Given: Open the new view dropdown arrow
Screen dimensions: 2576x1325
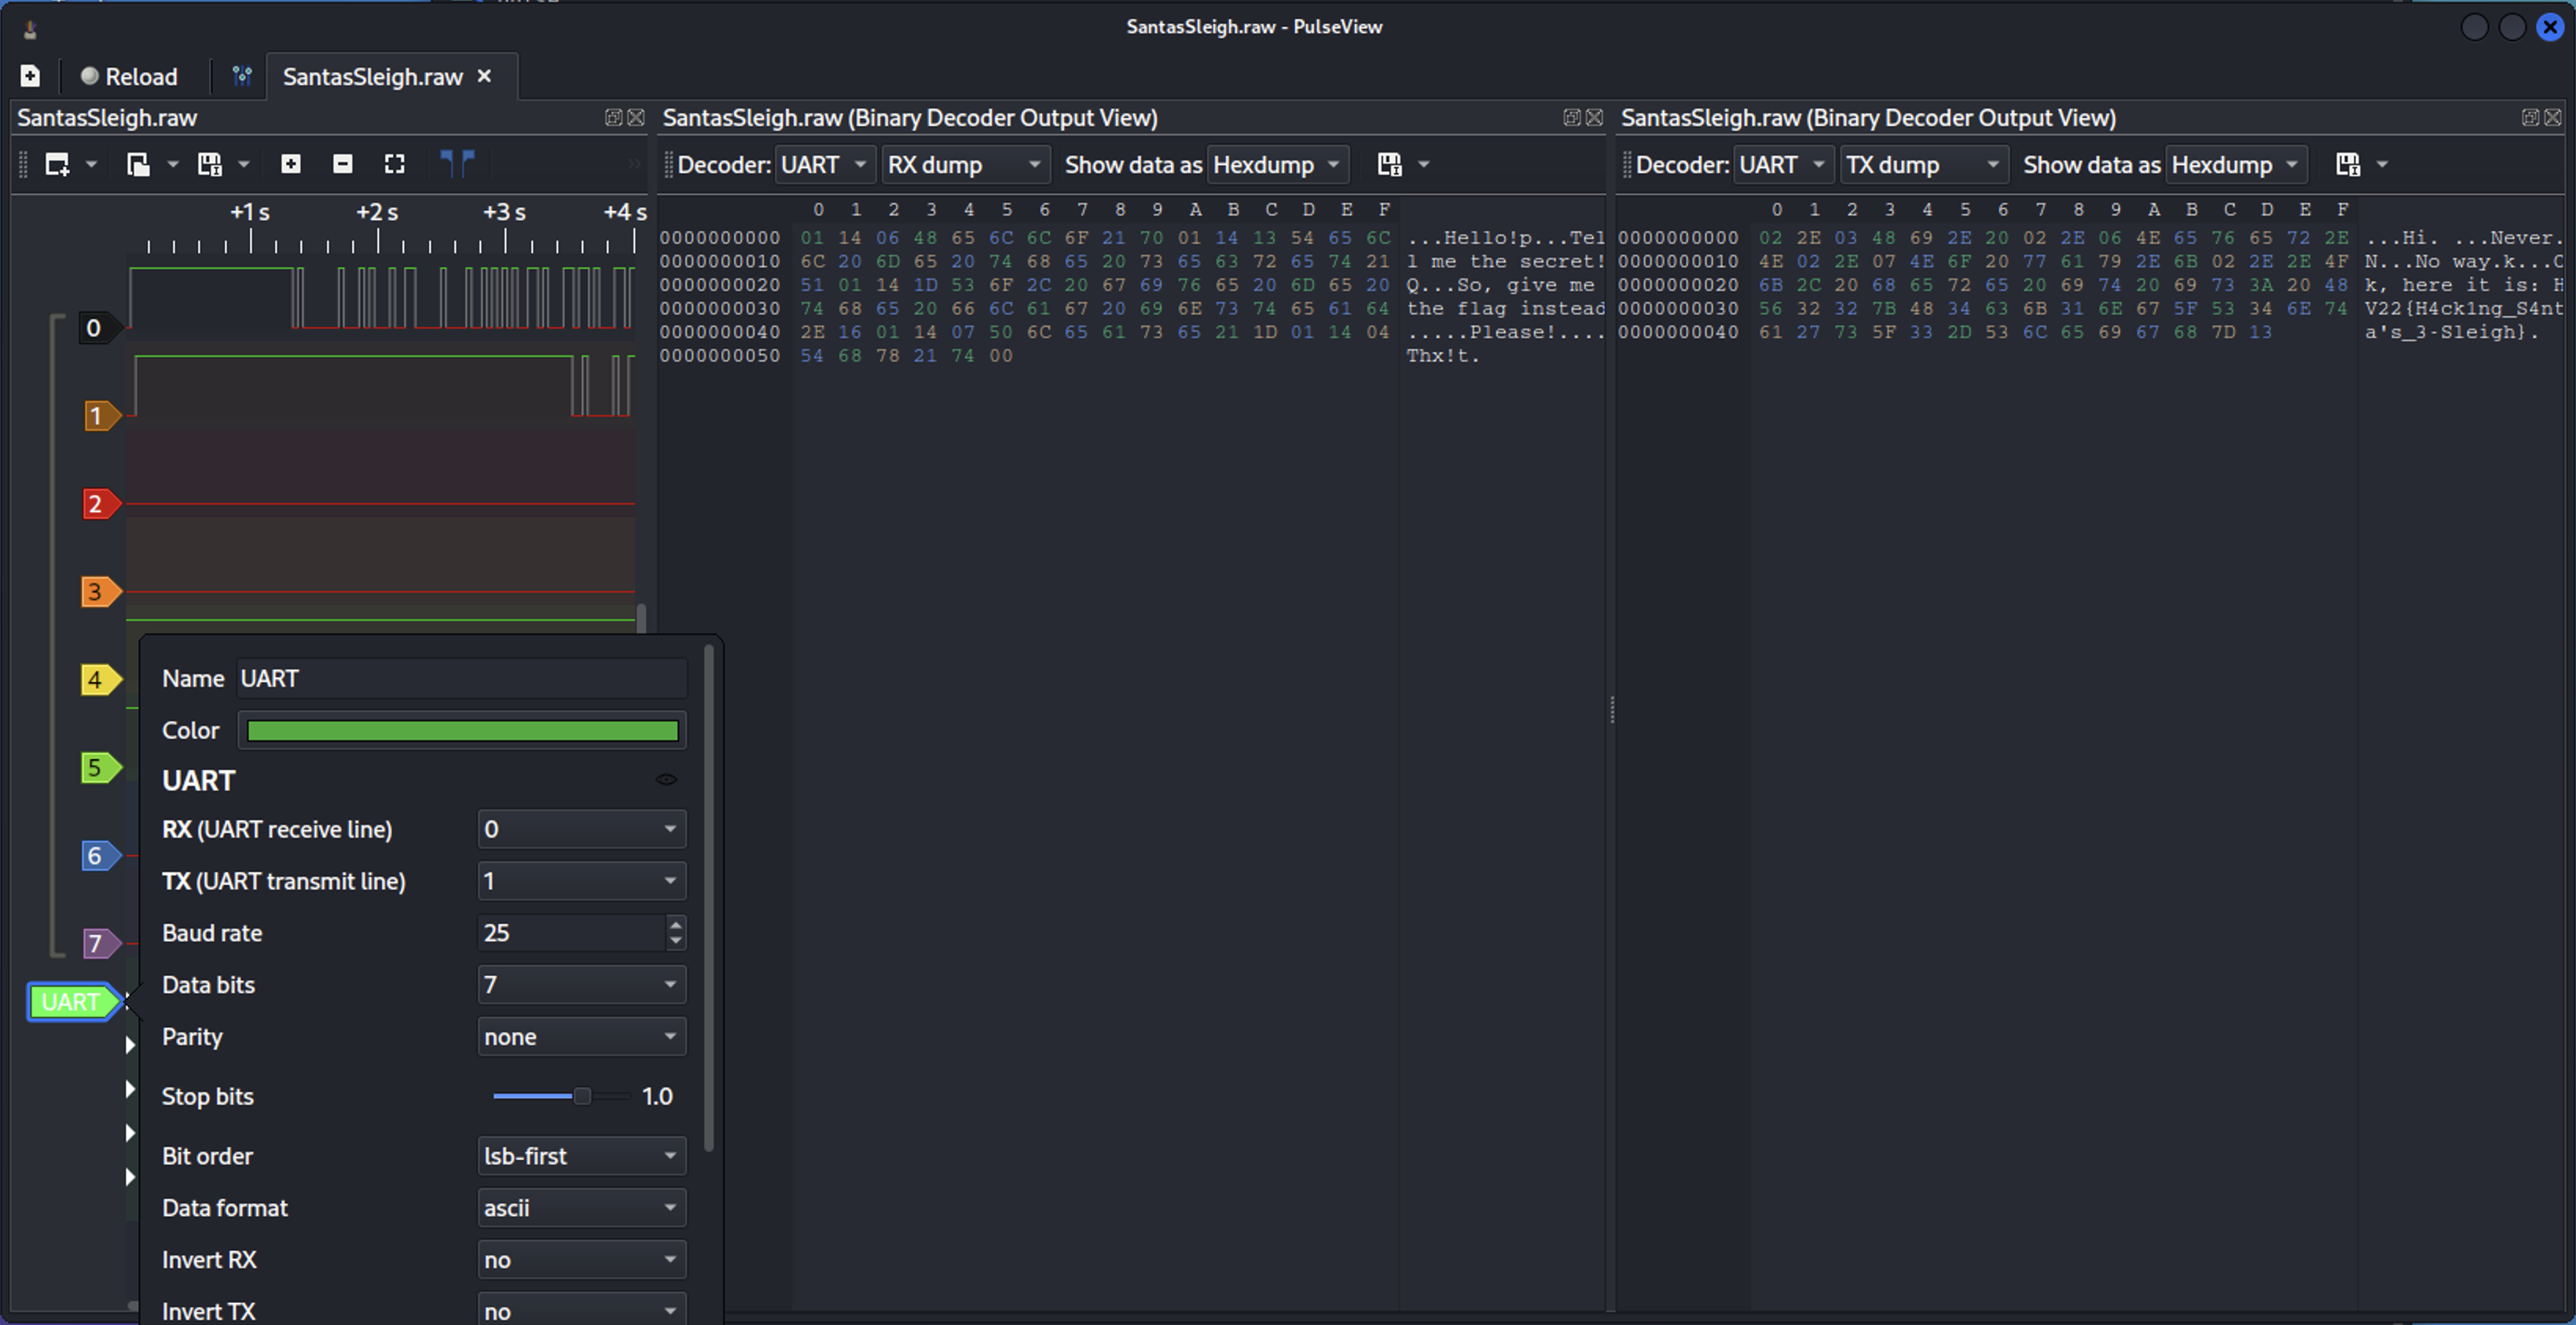Looking at the screenshot, I should (x=91, y=164).
